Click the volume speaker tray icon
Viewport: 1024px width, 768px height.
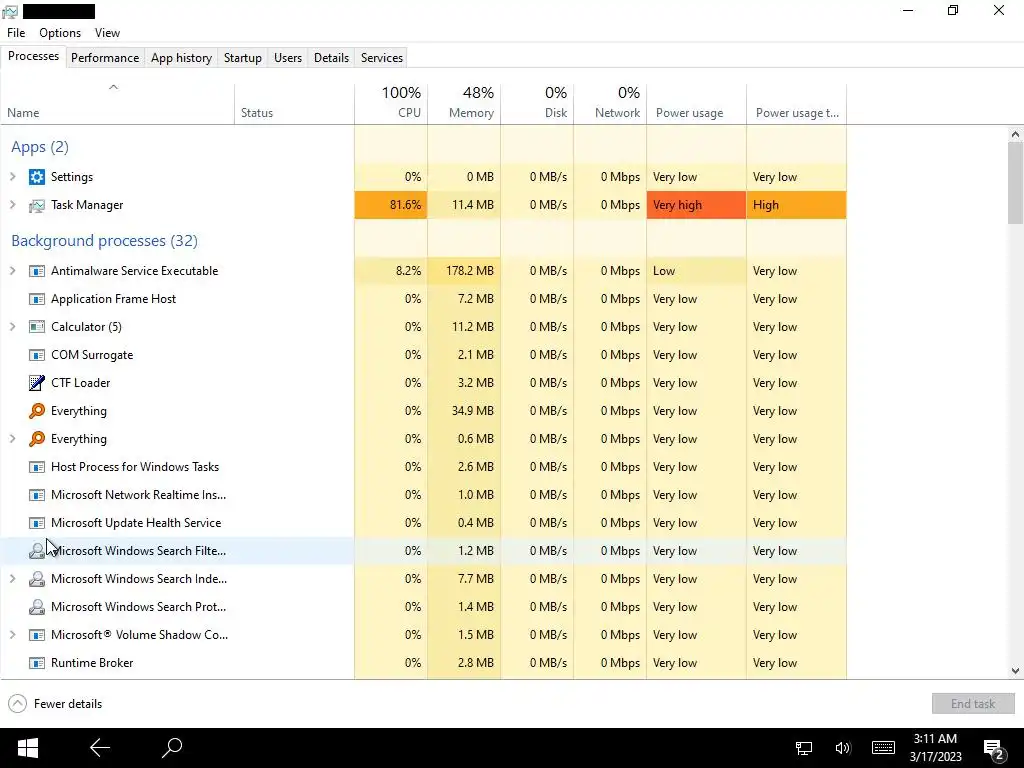click(842, 748)
